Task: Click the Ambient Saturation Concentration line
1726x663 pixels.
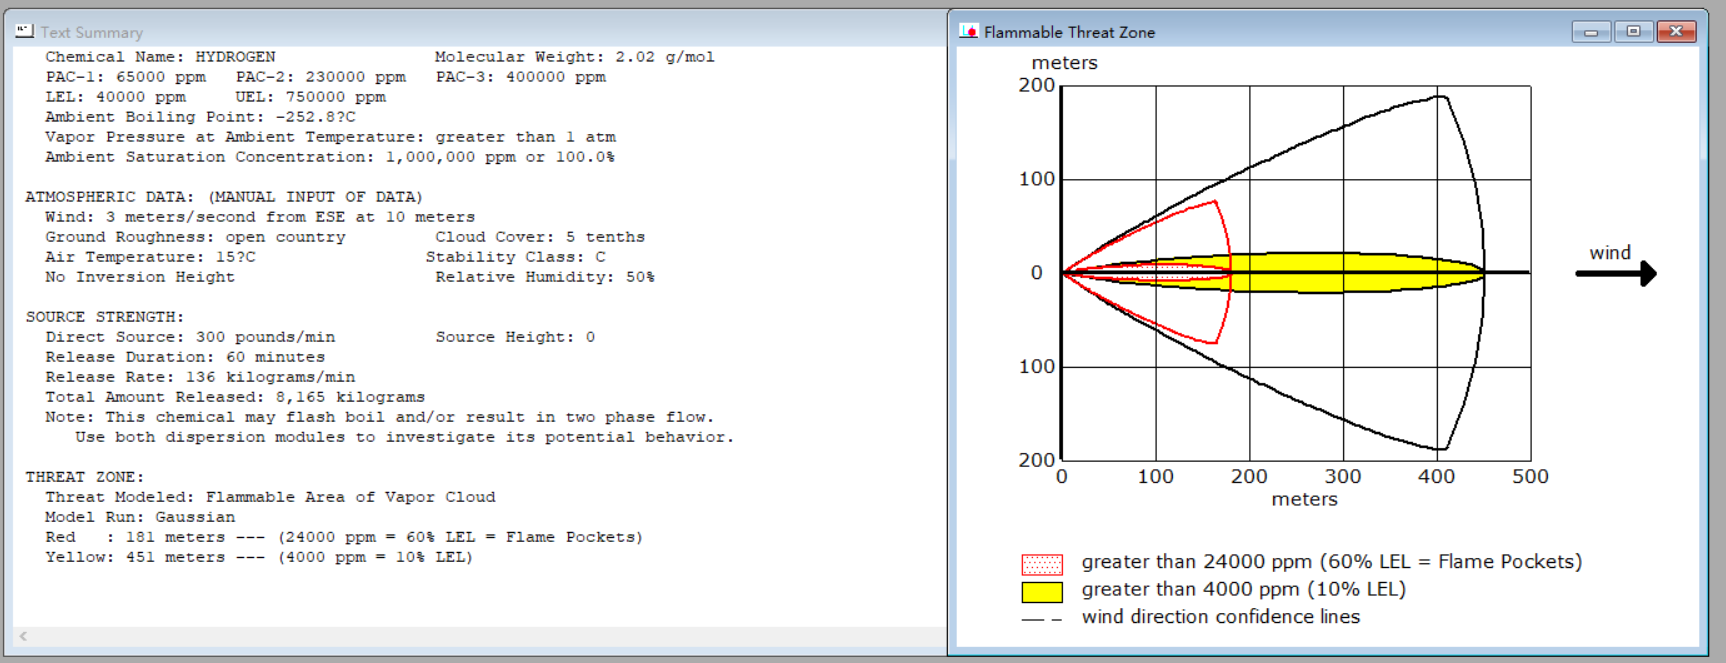Action: tap(330, 157)
